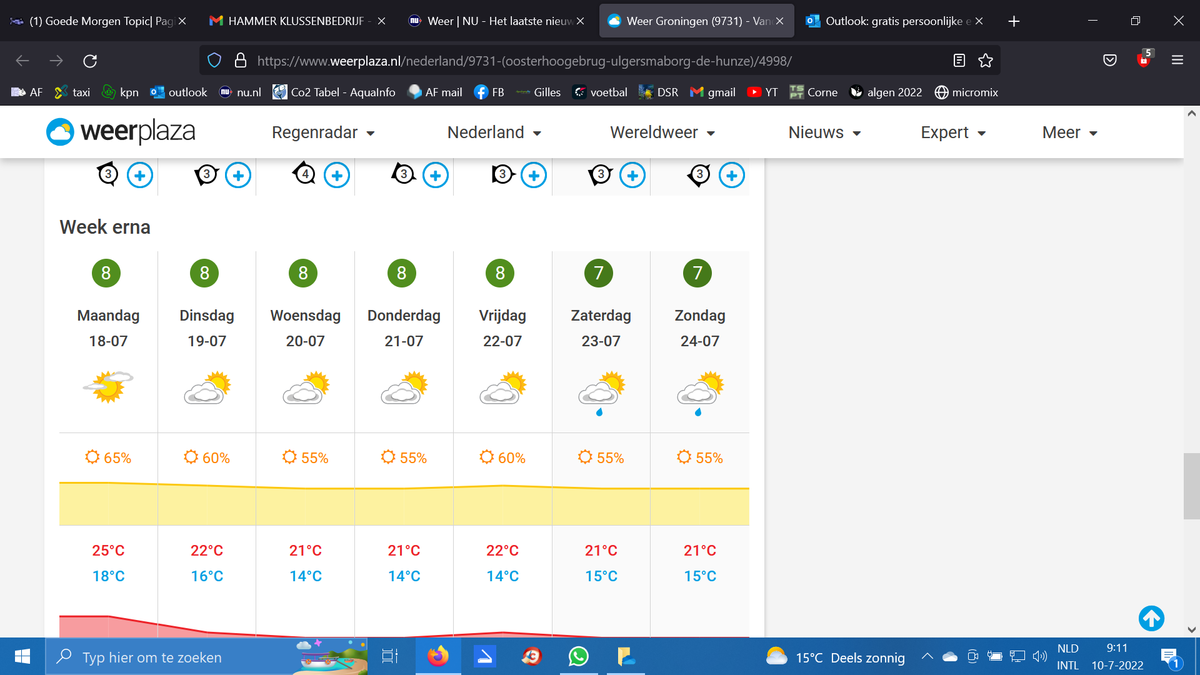Screen dimensions: 1200x675
Task: Open the Nederland dropdown menu
Action: tap(494, 132)
